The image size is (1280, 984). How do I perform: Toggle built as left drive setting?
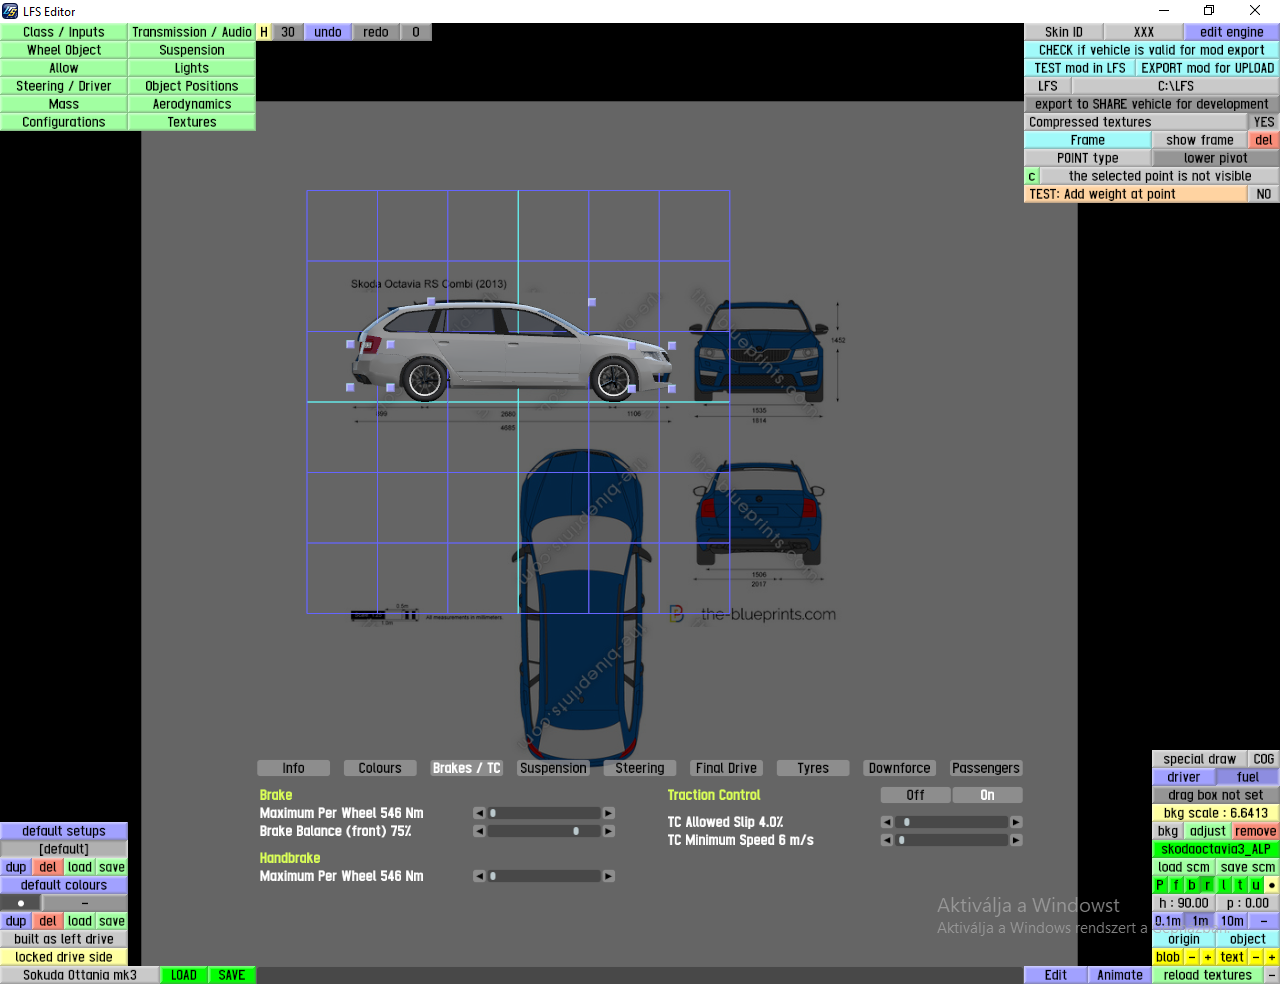pyautogui.click(x=64, y=939)
